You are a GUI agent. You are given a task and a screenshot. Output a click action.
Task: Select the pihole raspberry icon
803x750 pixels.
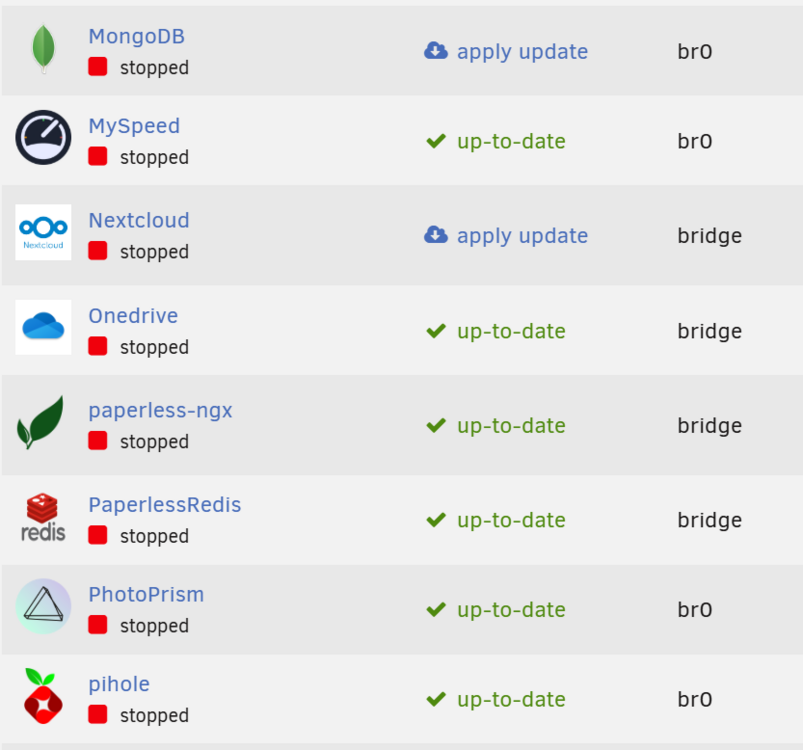[x=43, y=696]
